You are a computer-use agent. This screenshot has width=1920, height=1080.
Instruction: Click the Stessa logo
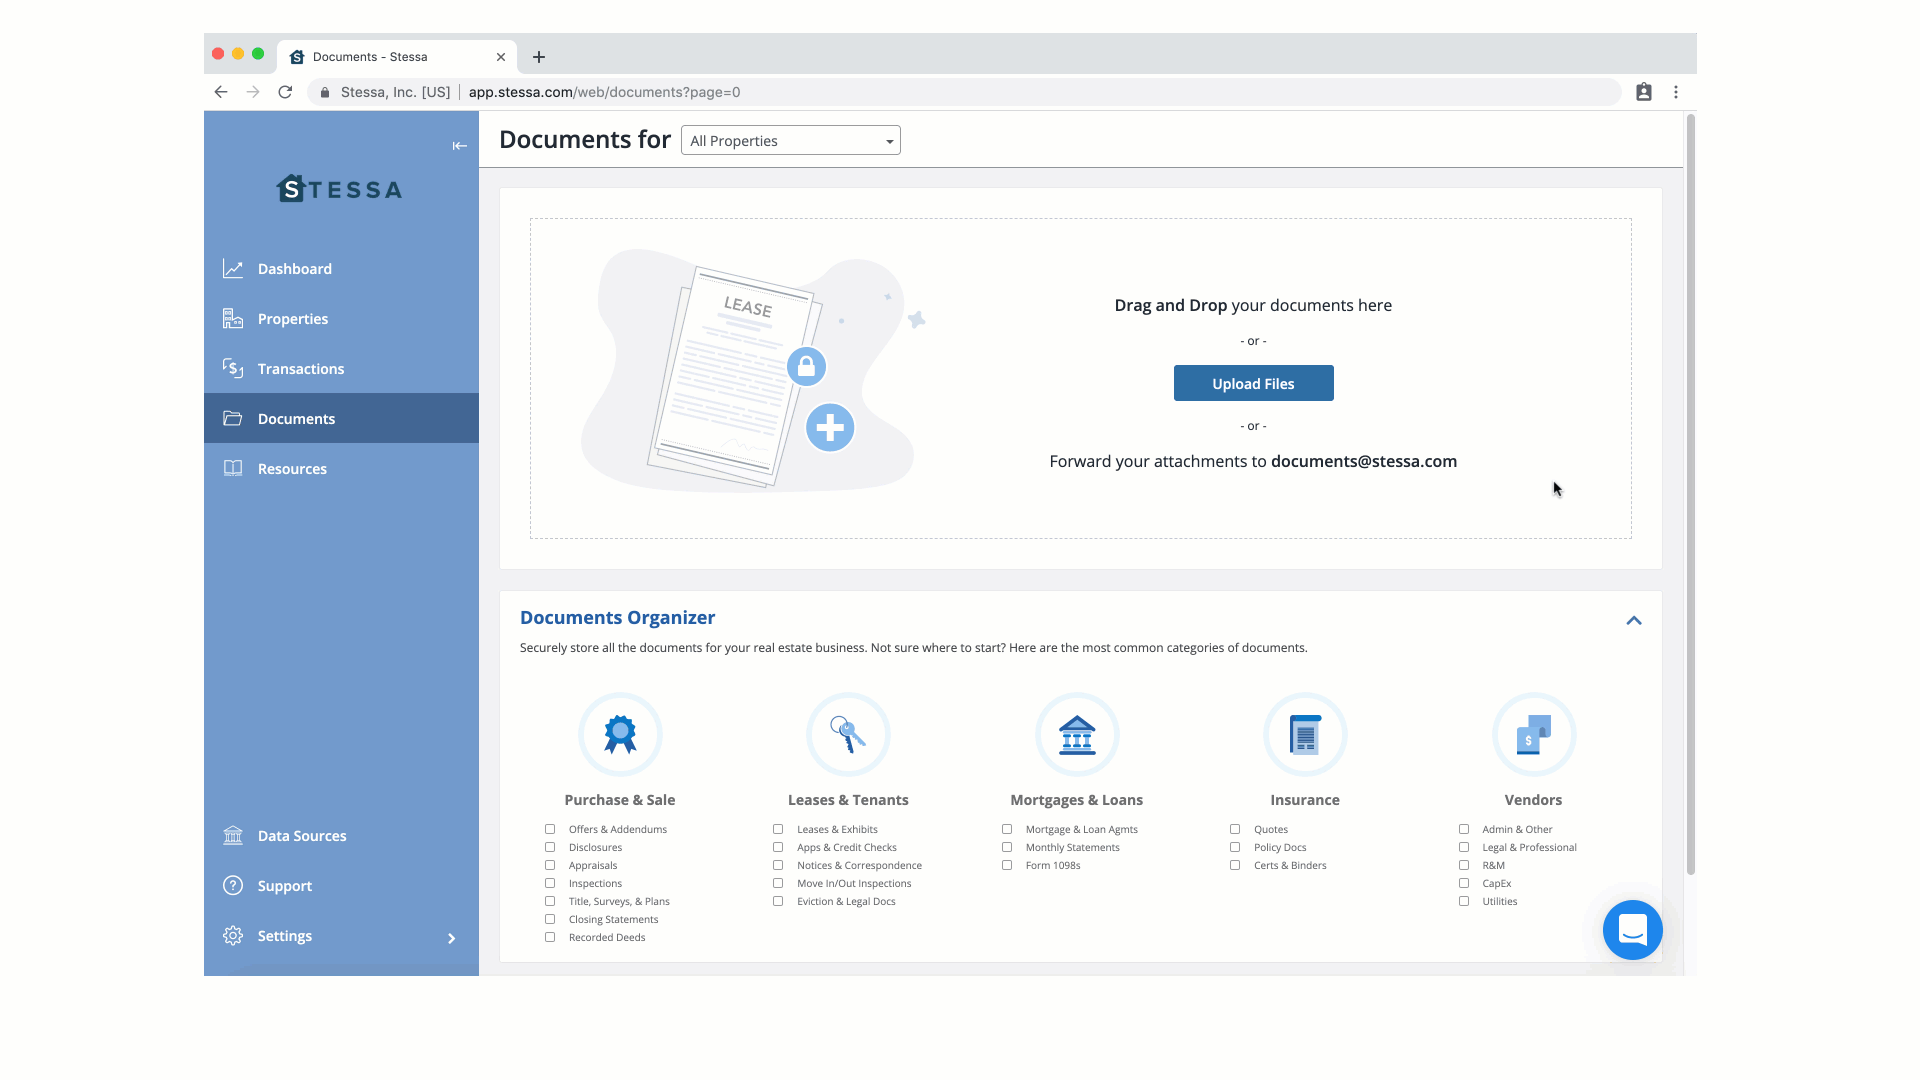(340, 189)
